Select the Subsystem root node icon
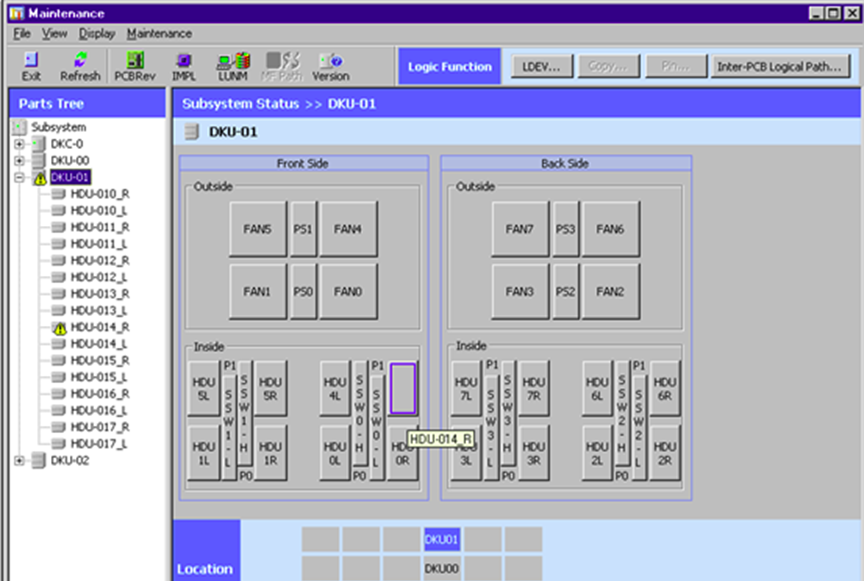Viewport: 864px width, 581px height. pyautogui.click(x=19, y=127)
